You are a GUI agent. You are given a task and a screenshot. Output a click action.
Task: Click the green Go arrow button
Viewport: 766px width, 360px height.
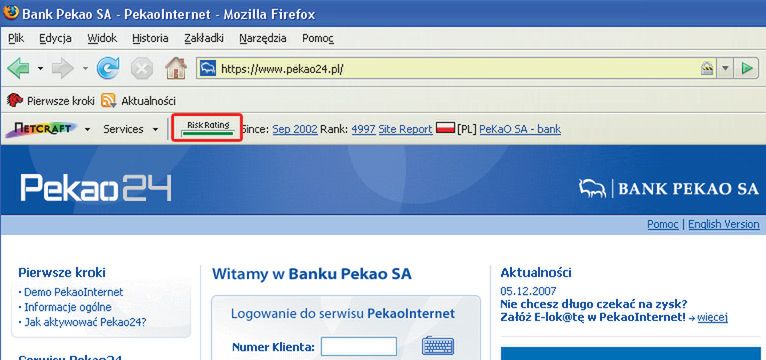pos(746,68)
